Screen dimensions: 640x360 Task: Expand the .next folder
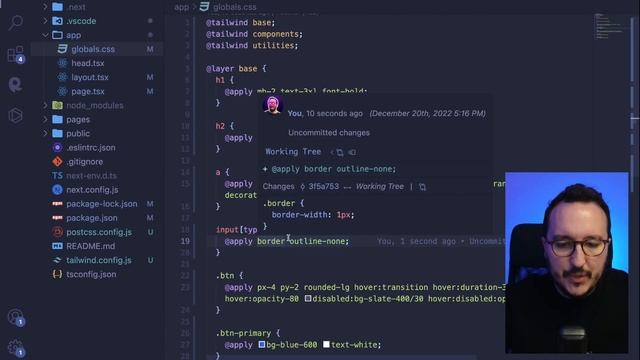[x=45, y=7]
